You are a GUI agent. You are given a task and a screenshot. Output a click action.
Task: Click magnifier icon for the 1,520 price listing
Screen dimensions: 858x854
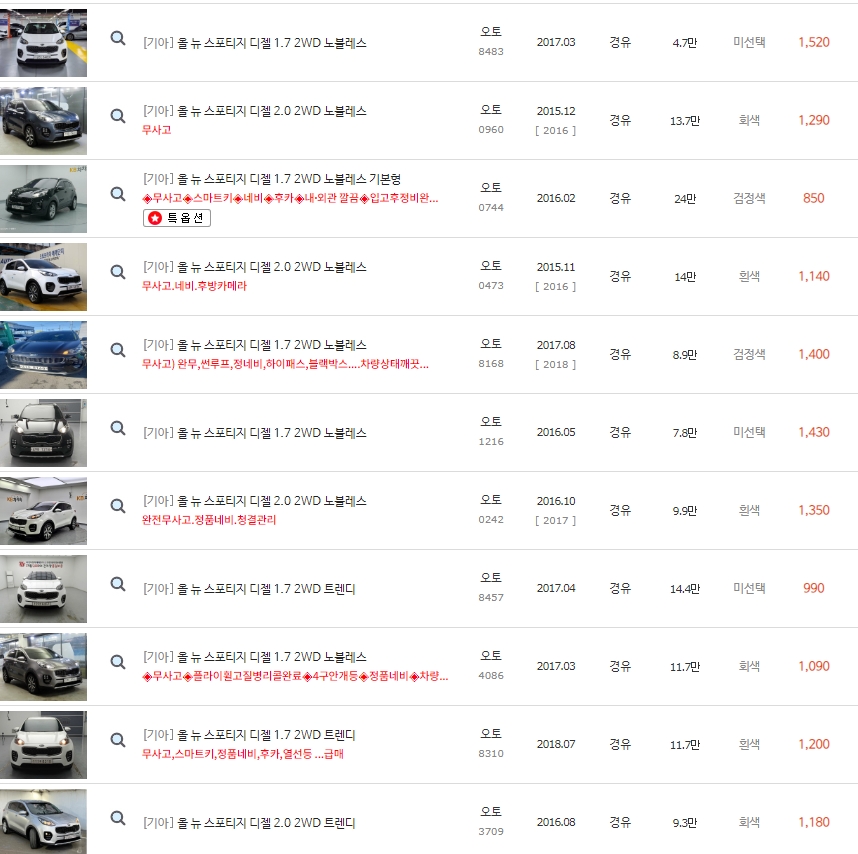pos(118,38)
